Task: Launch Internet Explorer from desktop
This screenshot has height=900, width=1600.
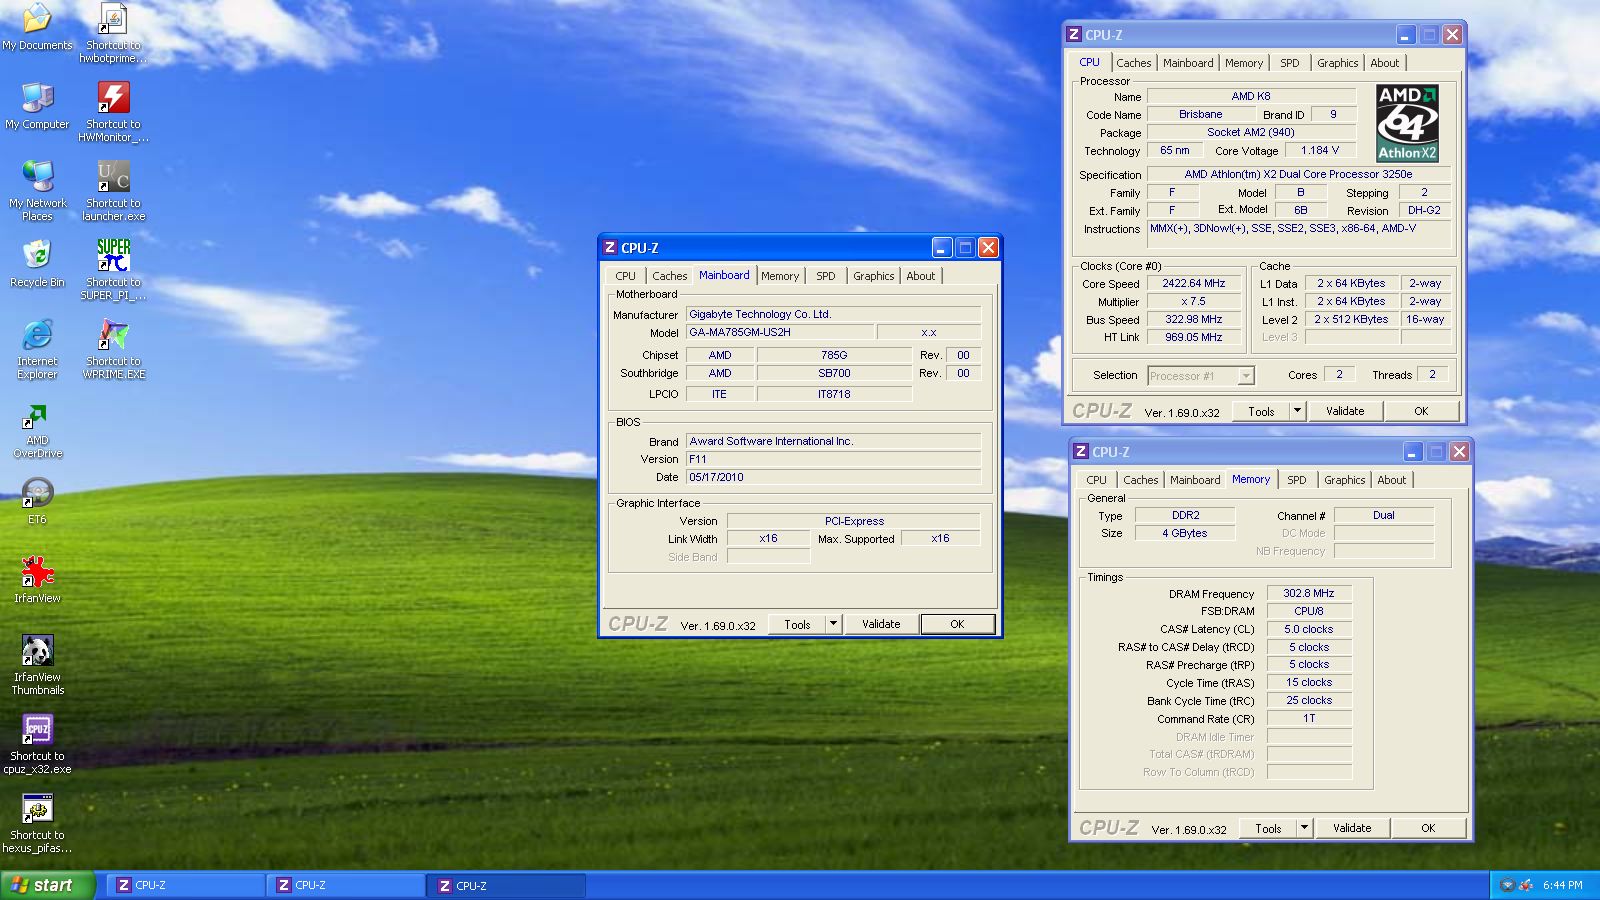Action: pos(37,349)
